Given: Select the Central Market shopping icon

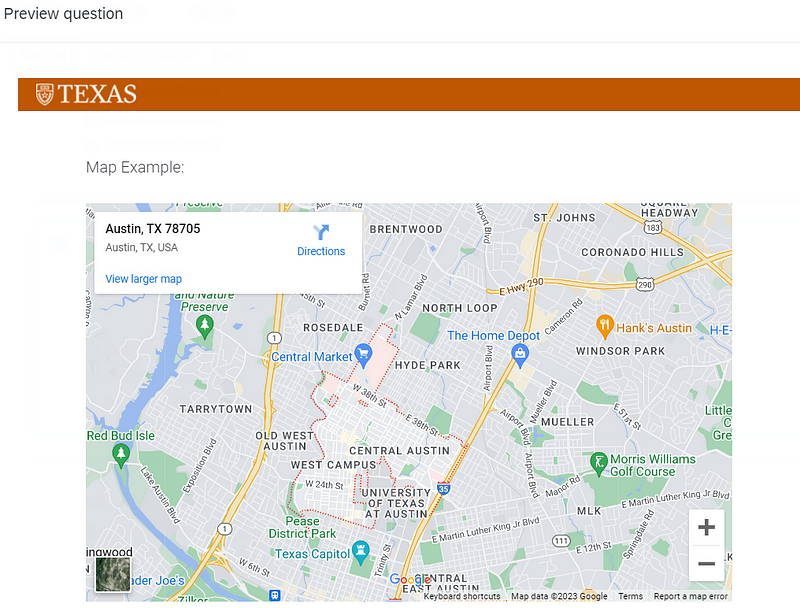Looking at the screenshot, I should (364, 353).
